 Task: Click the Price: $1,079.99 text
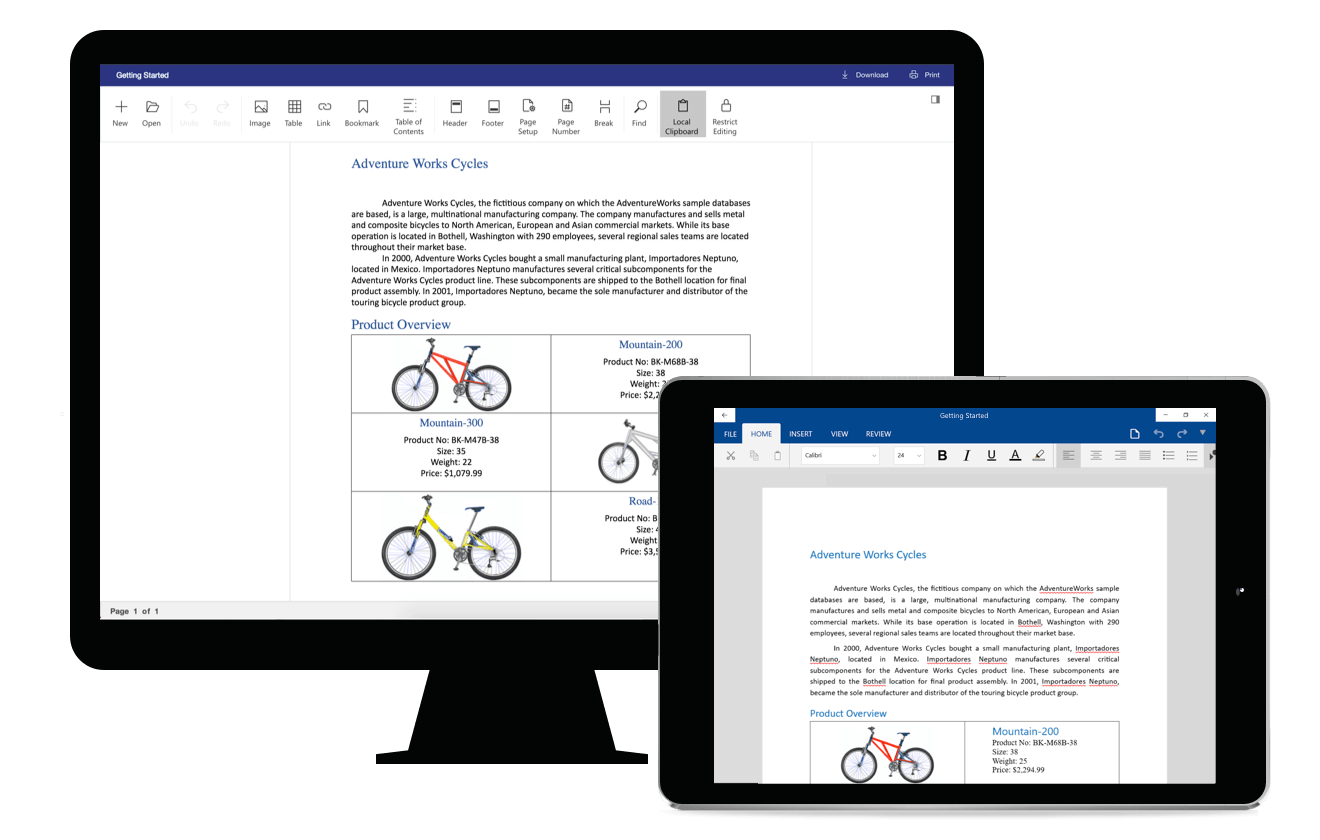point(451,473)
